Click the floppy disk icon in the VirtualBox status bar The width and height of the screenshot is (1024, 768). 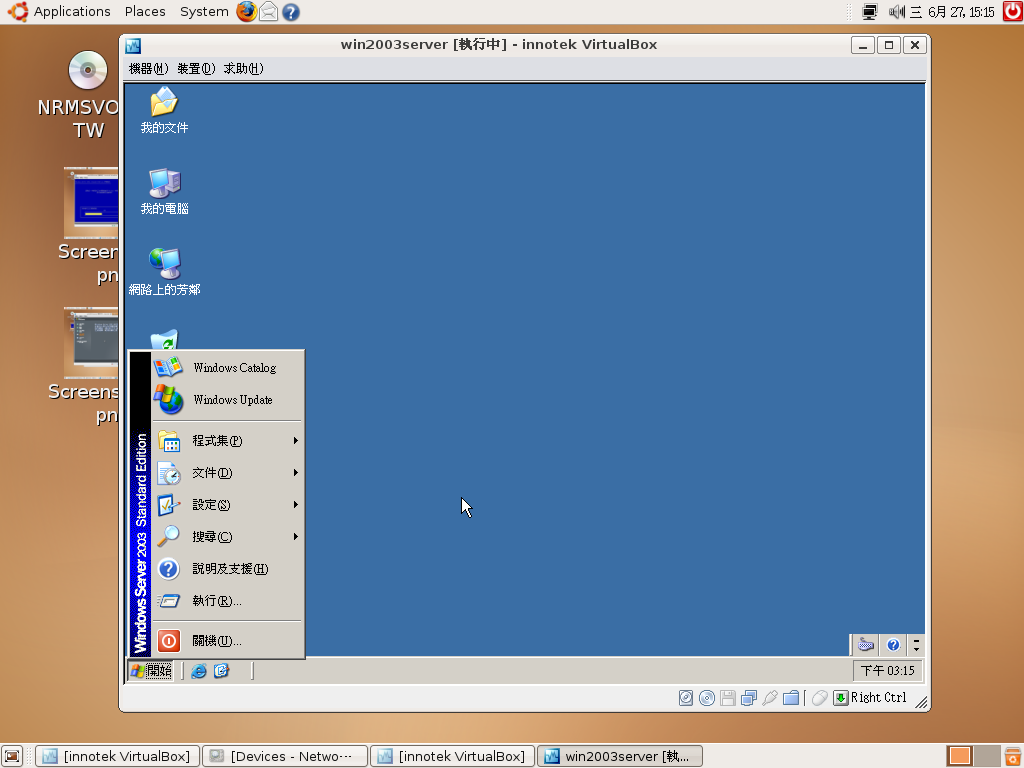728,698
